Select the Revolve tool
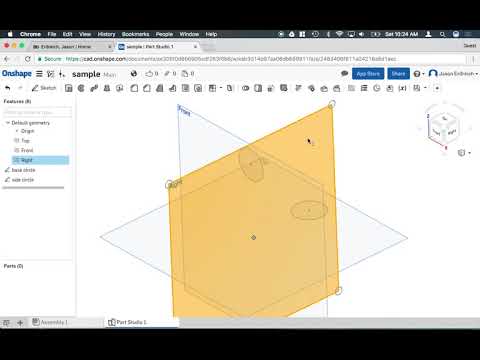This screenshot has height=360, width=480. coord(81,88)
